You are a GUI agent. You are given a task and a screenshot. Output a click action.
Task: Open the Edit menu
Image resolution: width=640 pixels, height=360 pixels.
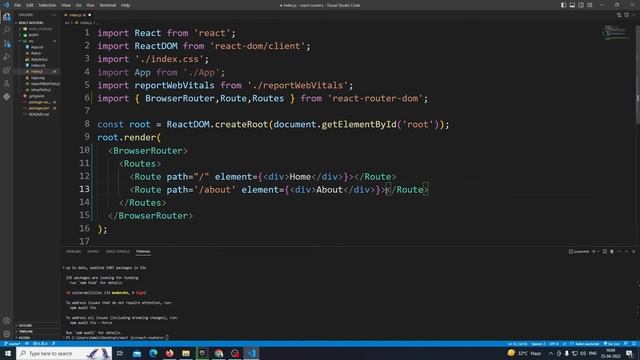pyautogui.click(x=29, y=5)
